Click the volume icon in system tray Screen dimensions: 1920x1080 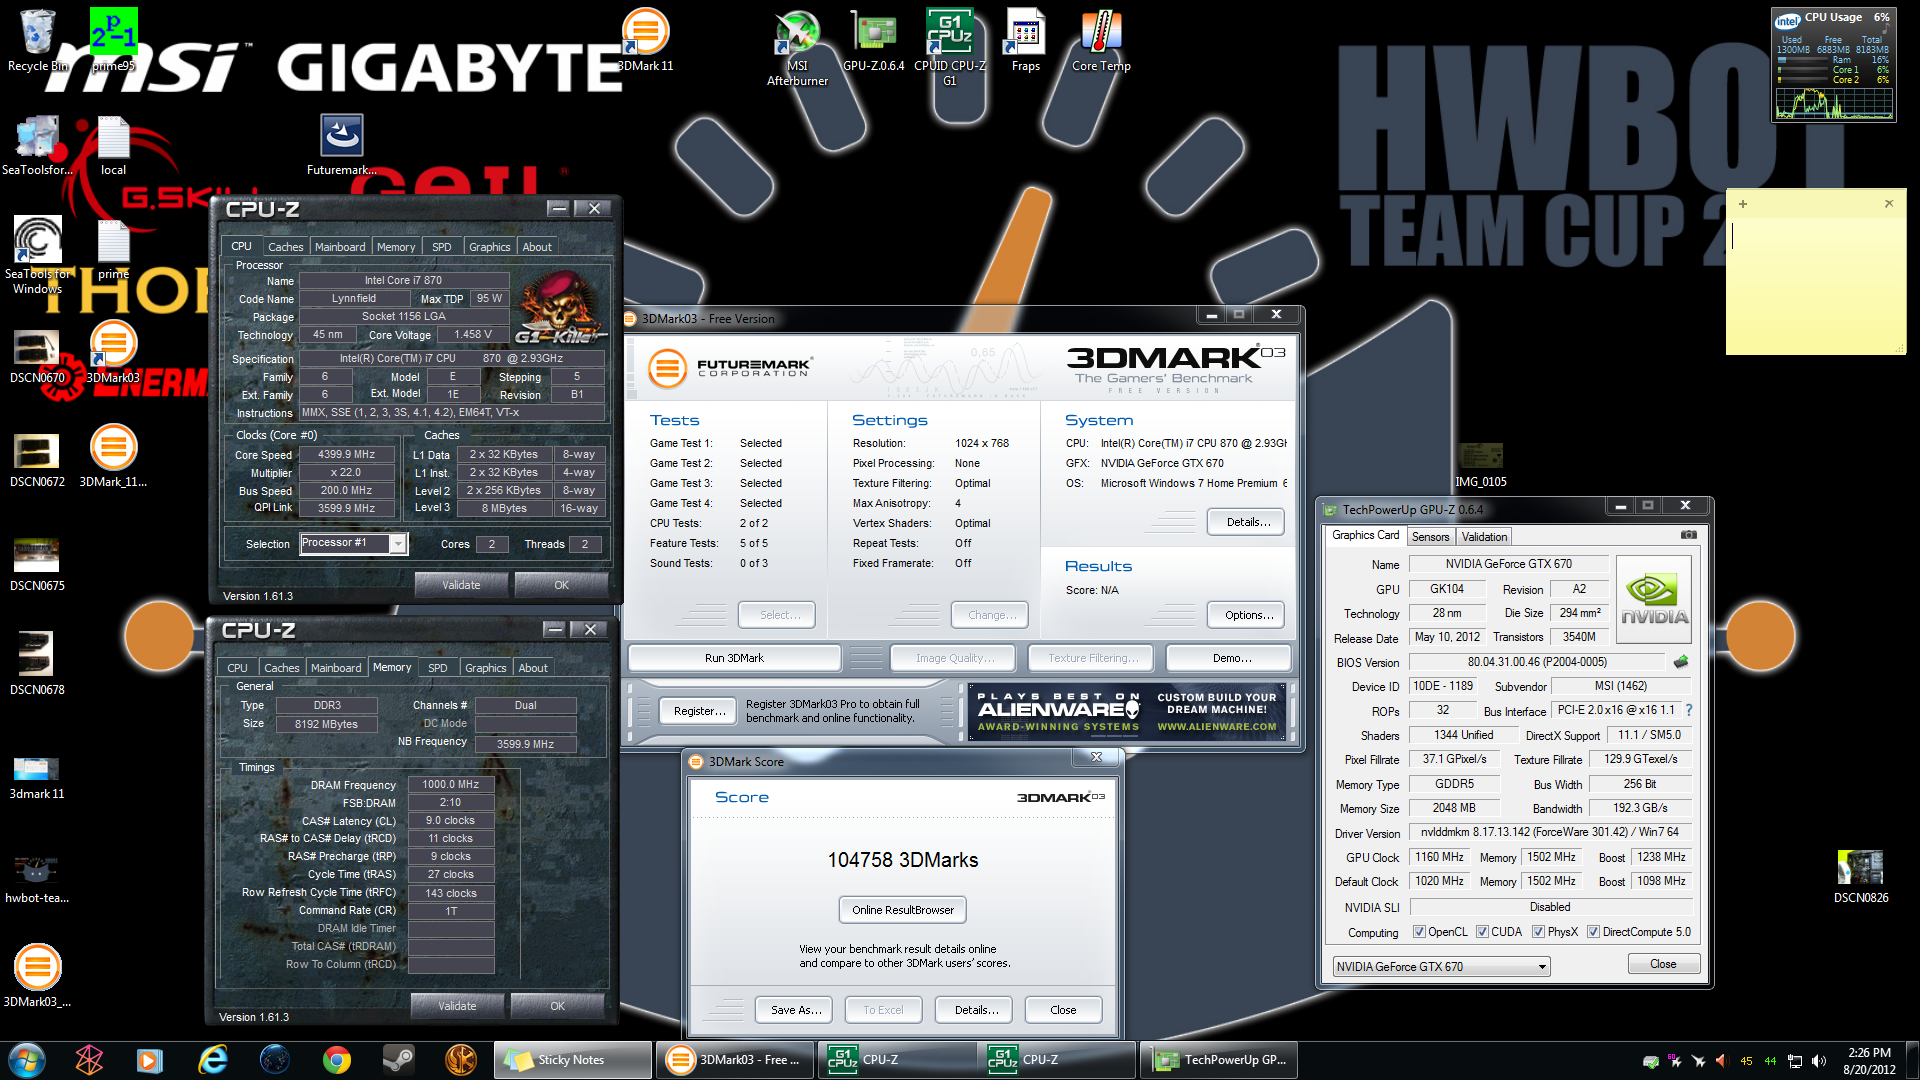(x=1819, y=1061)
